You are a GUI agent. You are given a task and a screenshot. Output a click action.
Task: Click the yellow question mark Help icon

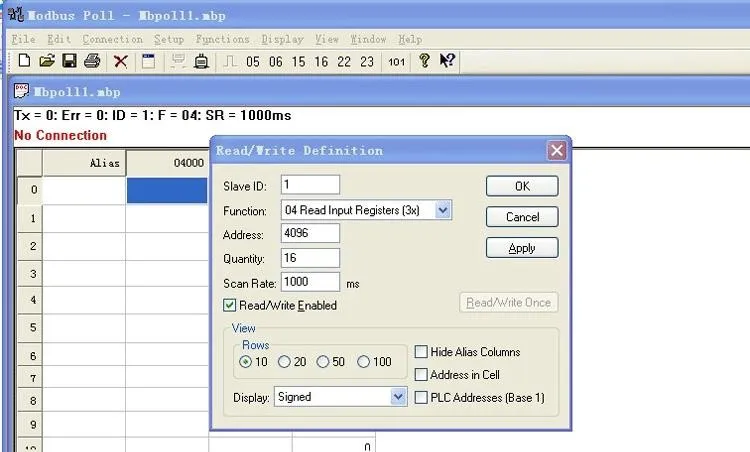coord(424,61)
